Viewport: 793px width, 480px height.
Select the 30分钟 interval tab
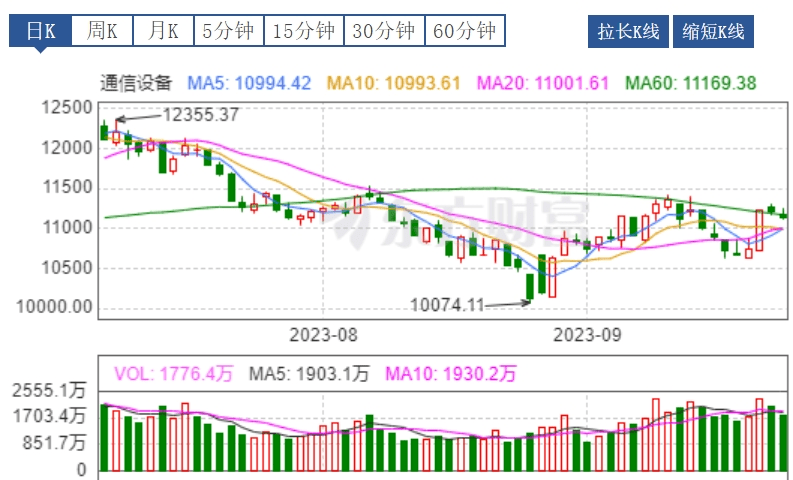[x=384, y=31]
